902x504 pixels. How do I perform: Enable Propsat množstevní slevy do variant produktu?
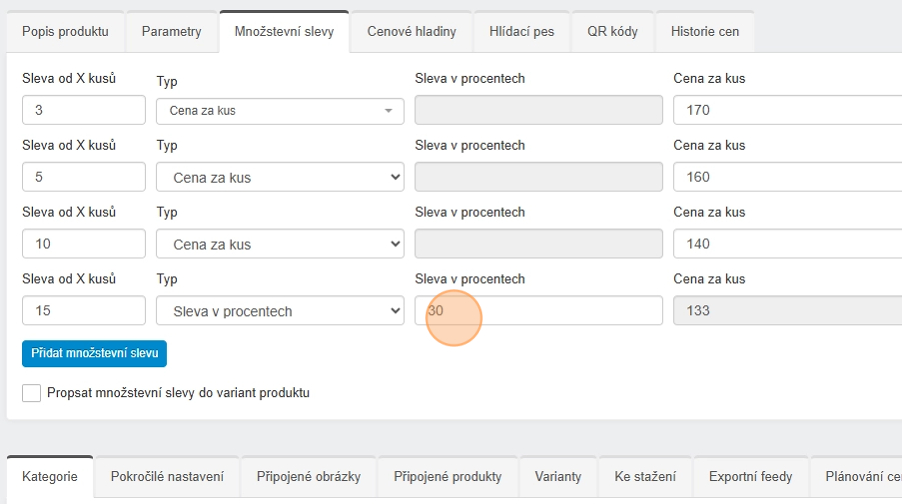(32, 393)
